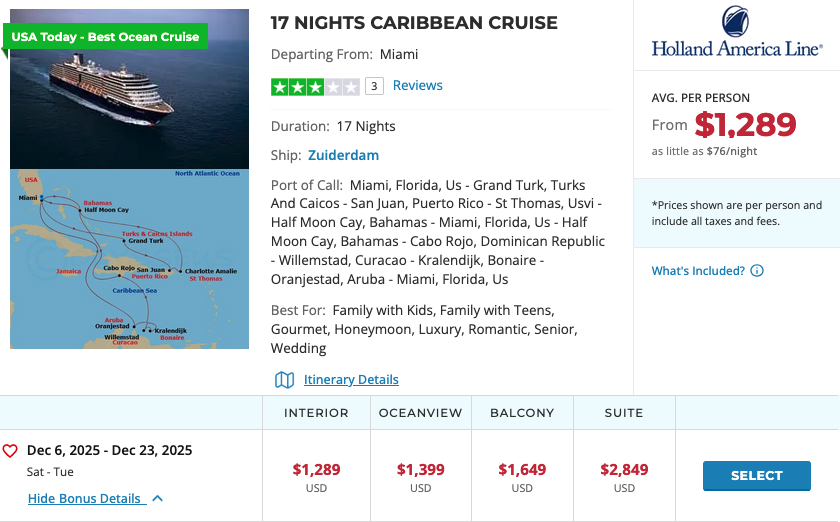
Task: Click the green star rating icons
Action: tap(315, 87)
